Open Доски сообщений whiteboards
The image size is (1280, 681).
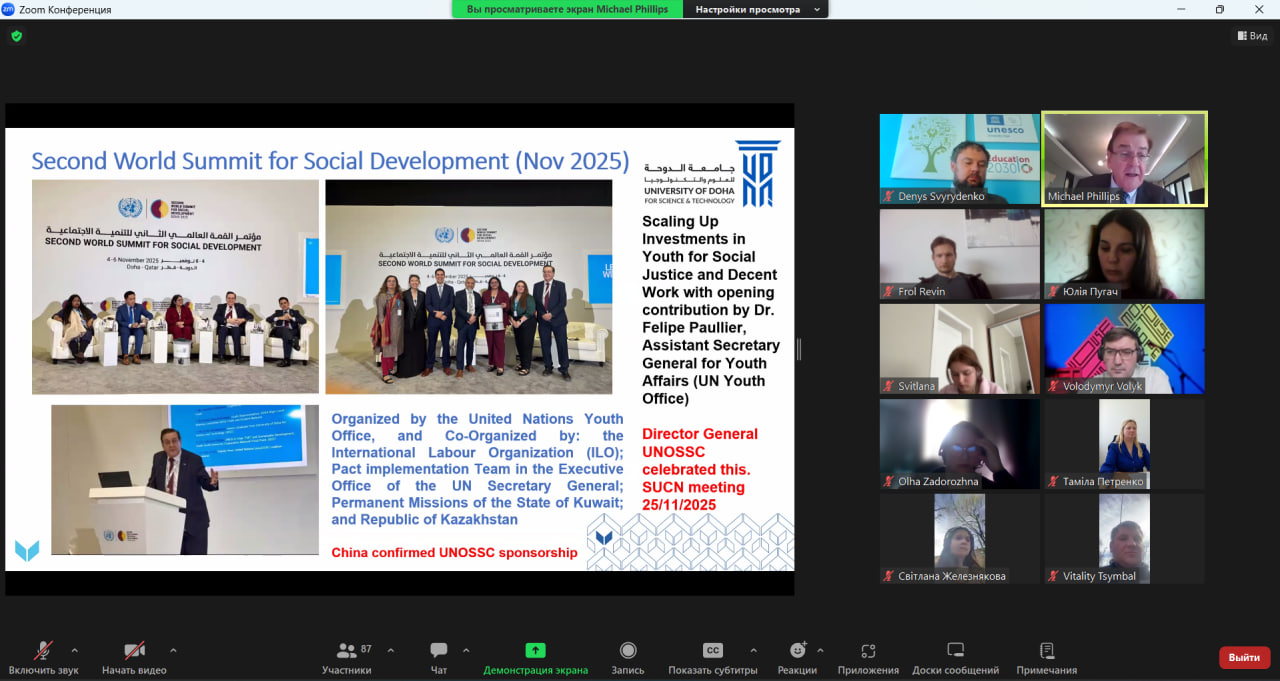tap(955, 656)
